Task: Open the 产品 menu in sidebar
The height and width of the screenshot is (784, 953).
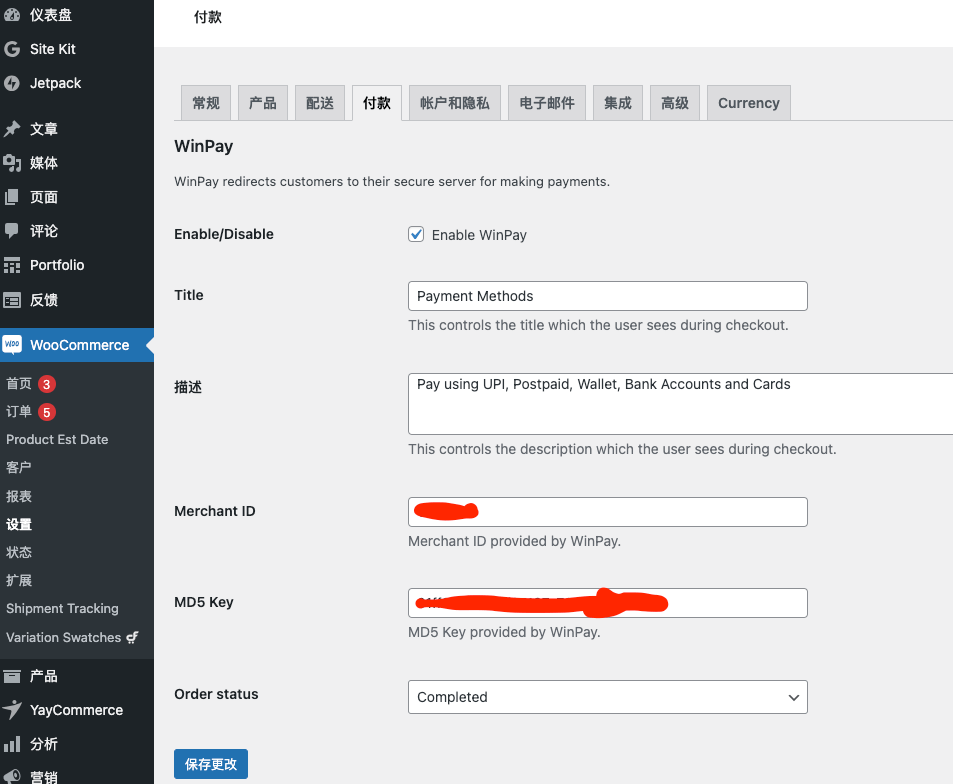Action: click(77, 676)
